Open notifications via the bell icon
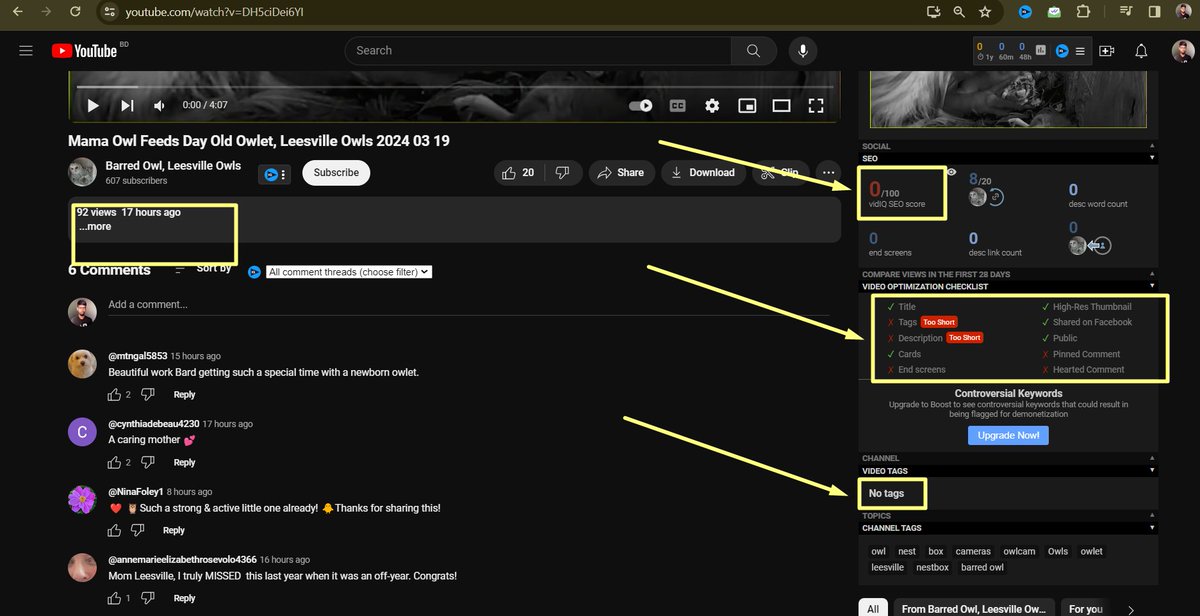 [1141, 50]
